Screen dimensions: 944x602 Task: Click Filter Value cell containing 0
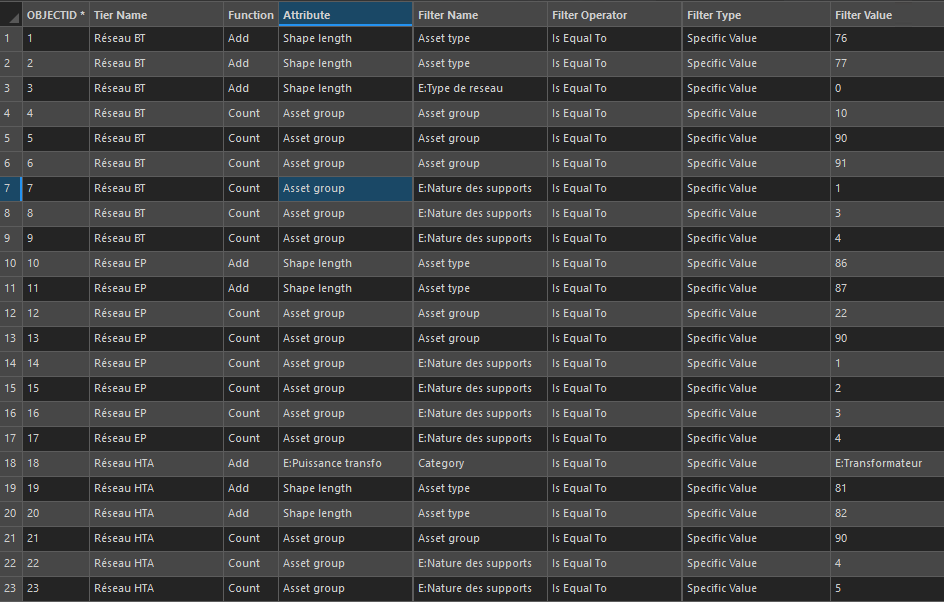(x=887, y=88)
